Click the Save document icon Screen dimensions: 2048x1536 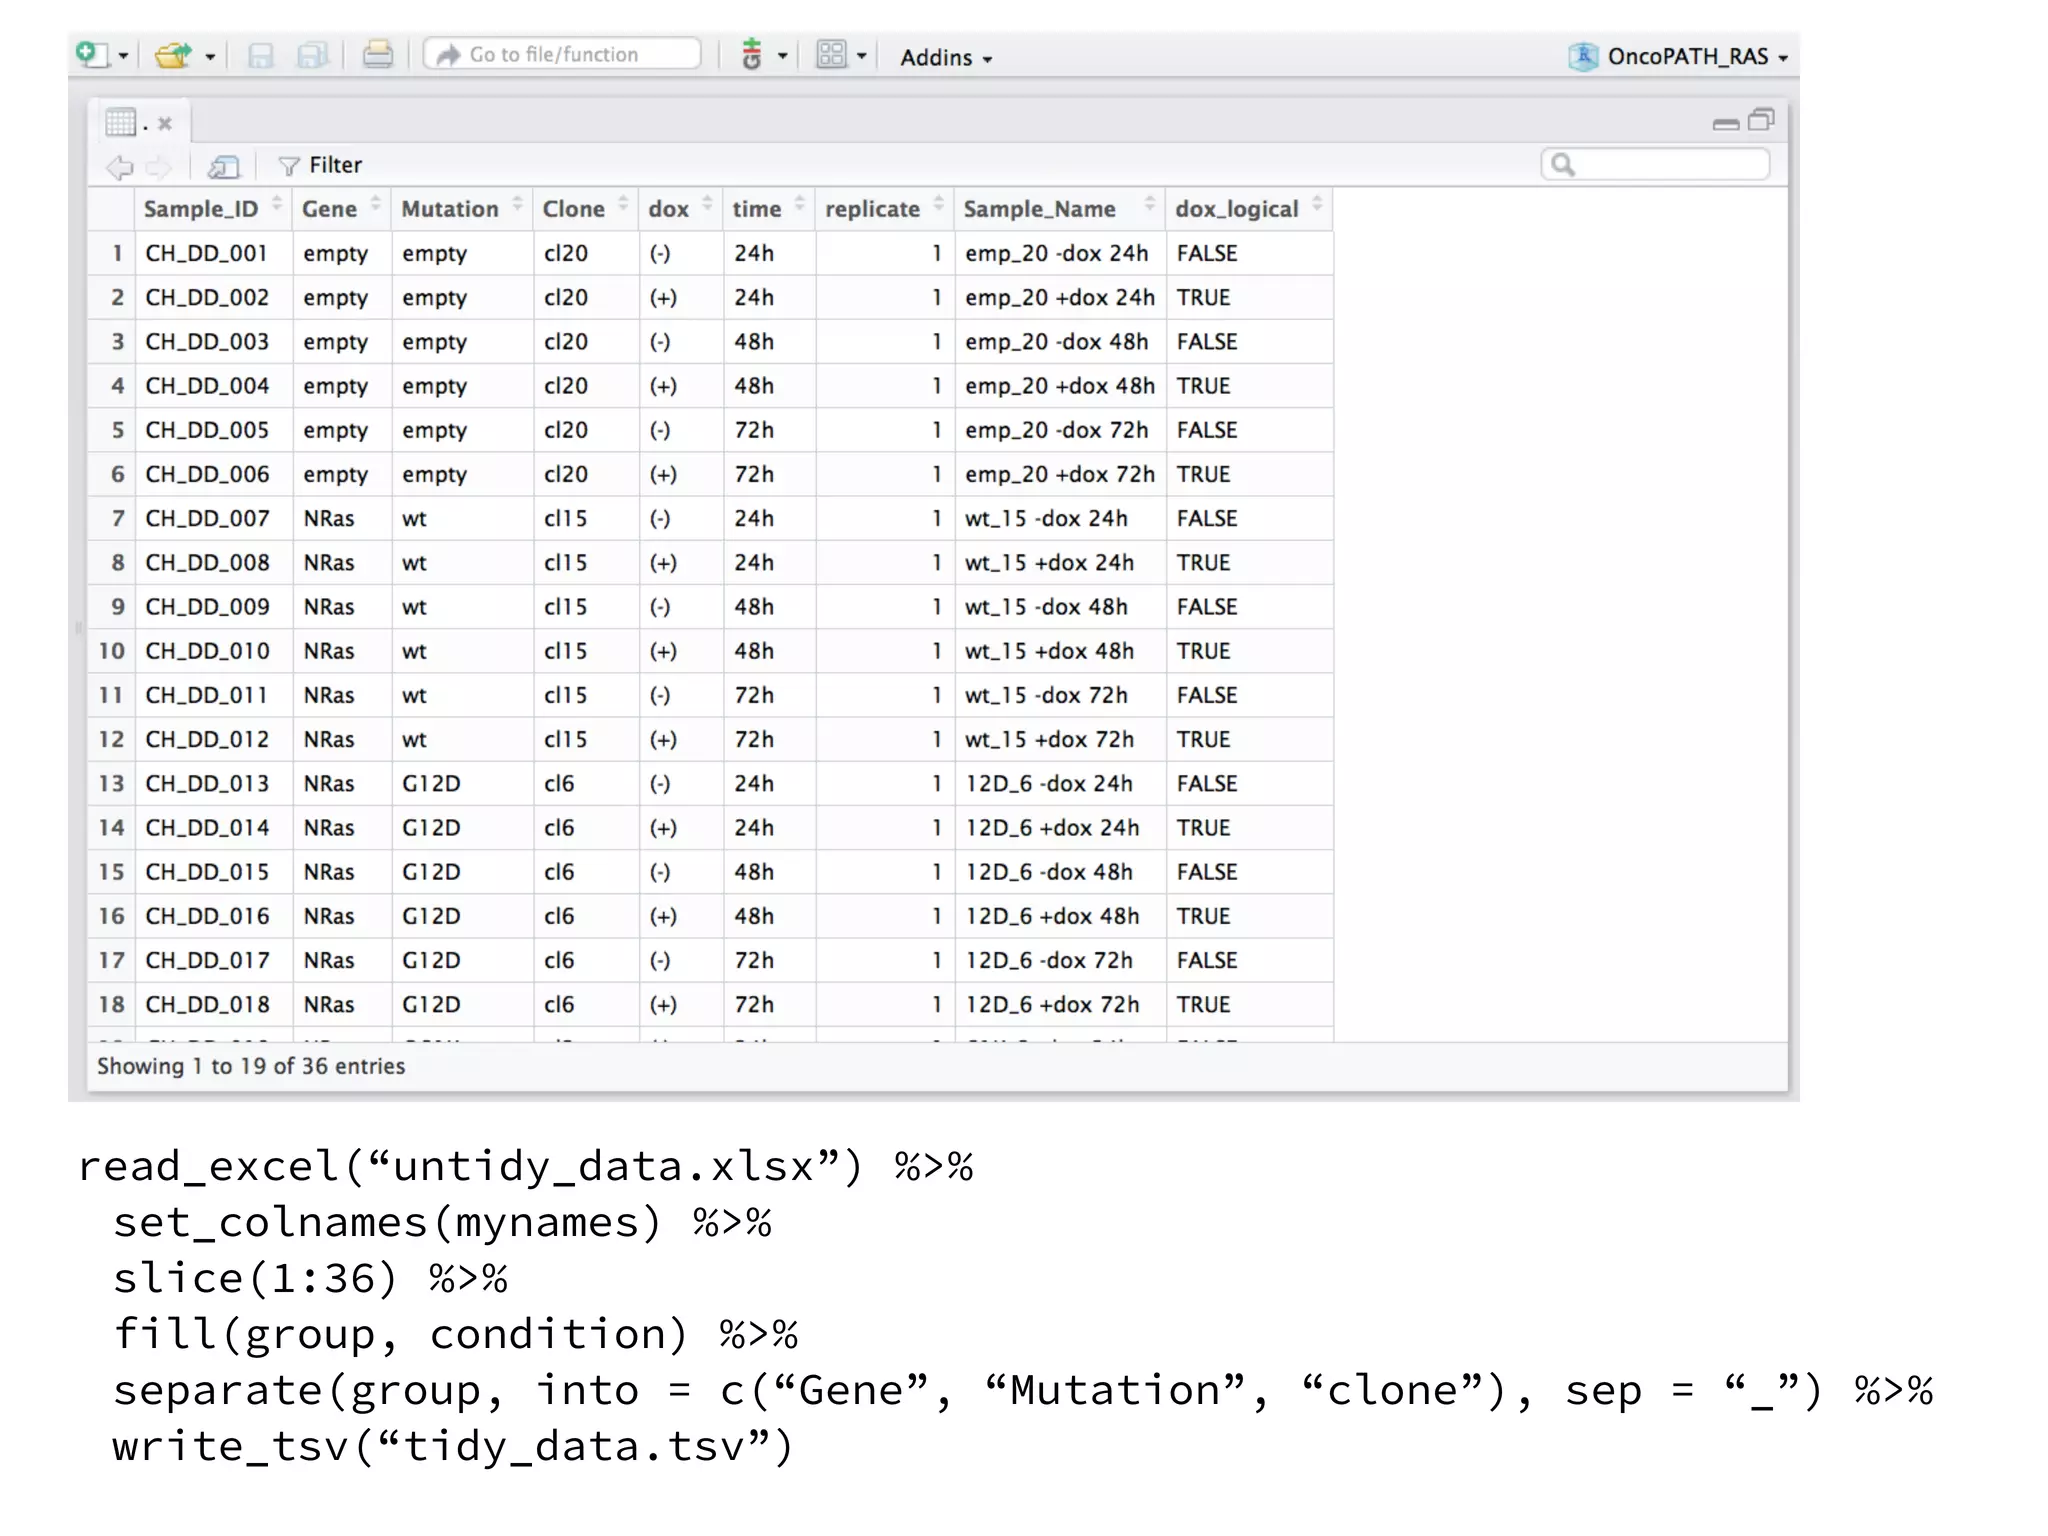(x=261, y=56)
